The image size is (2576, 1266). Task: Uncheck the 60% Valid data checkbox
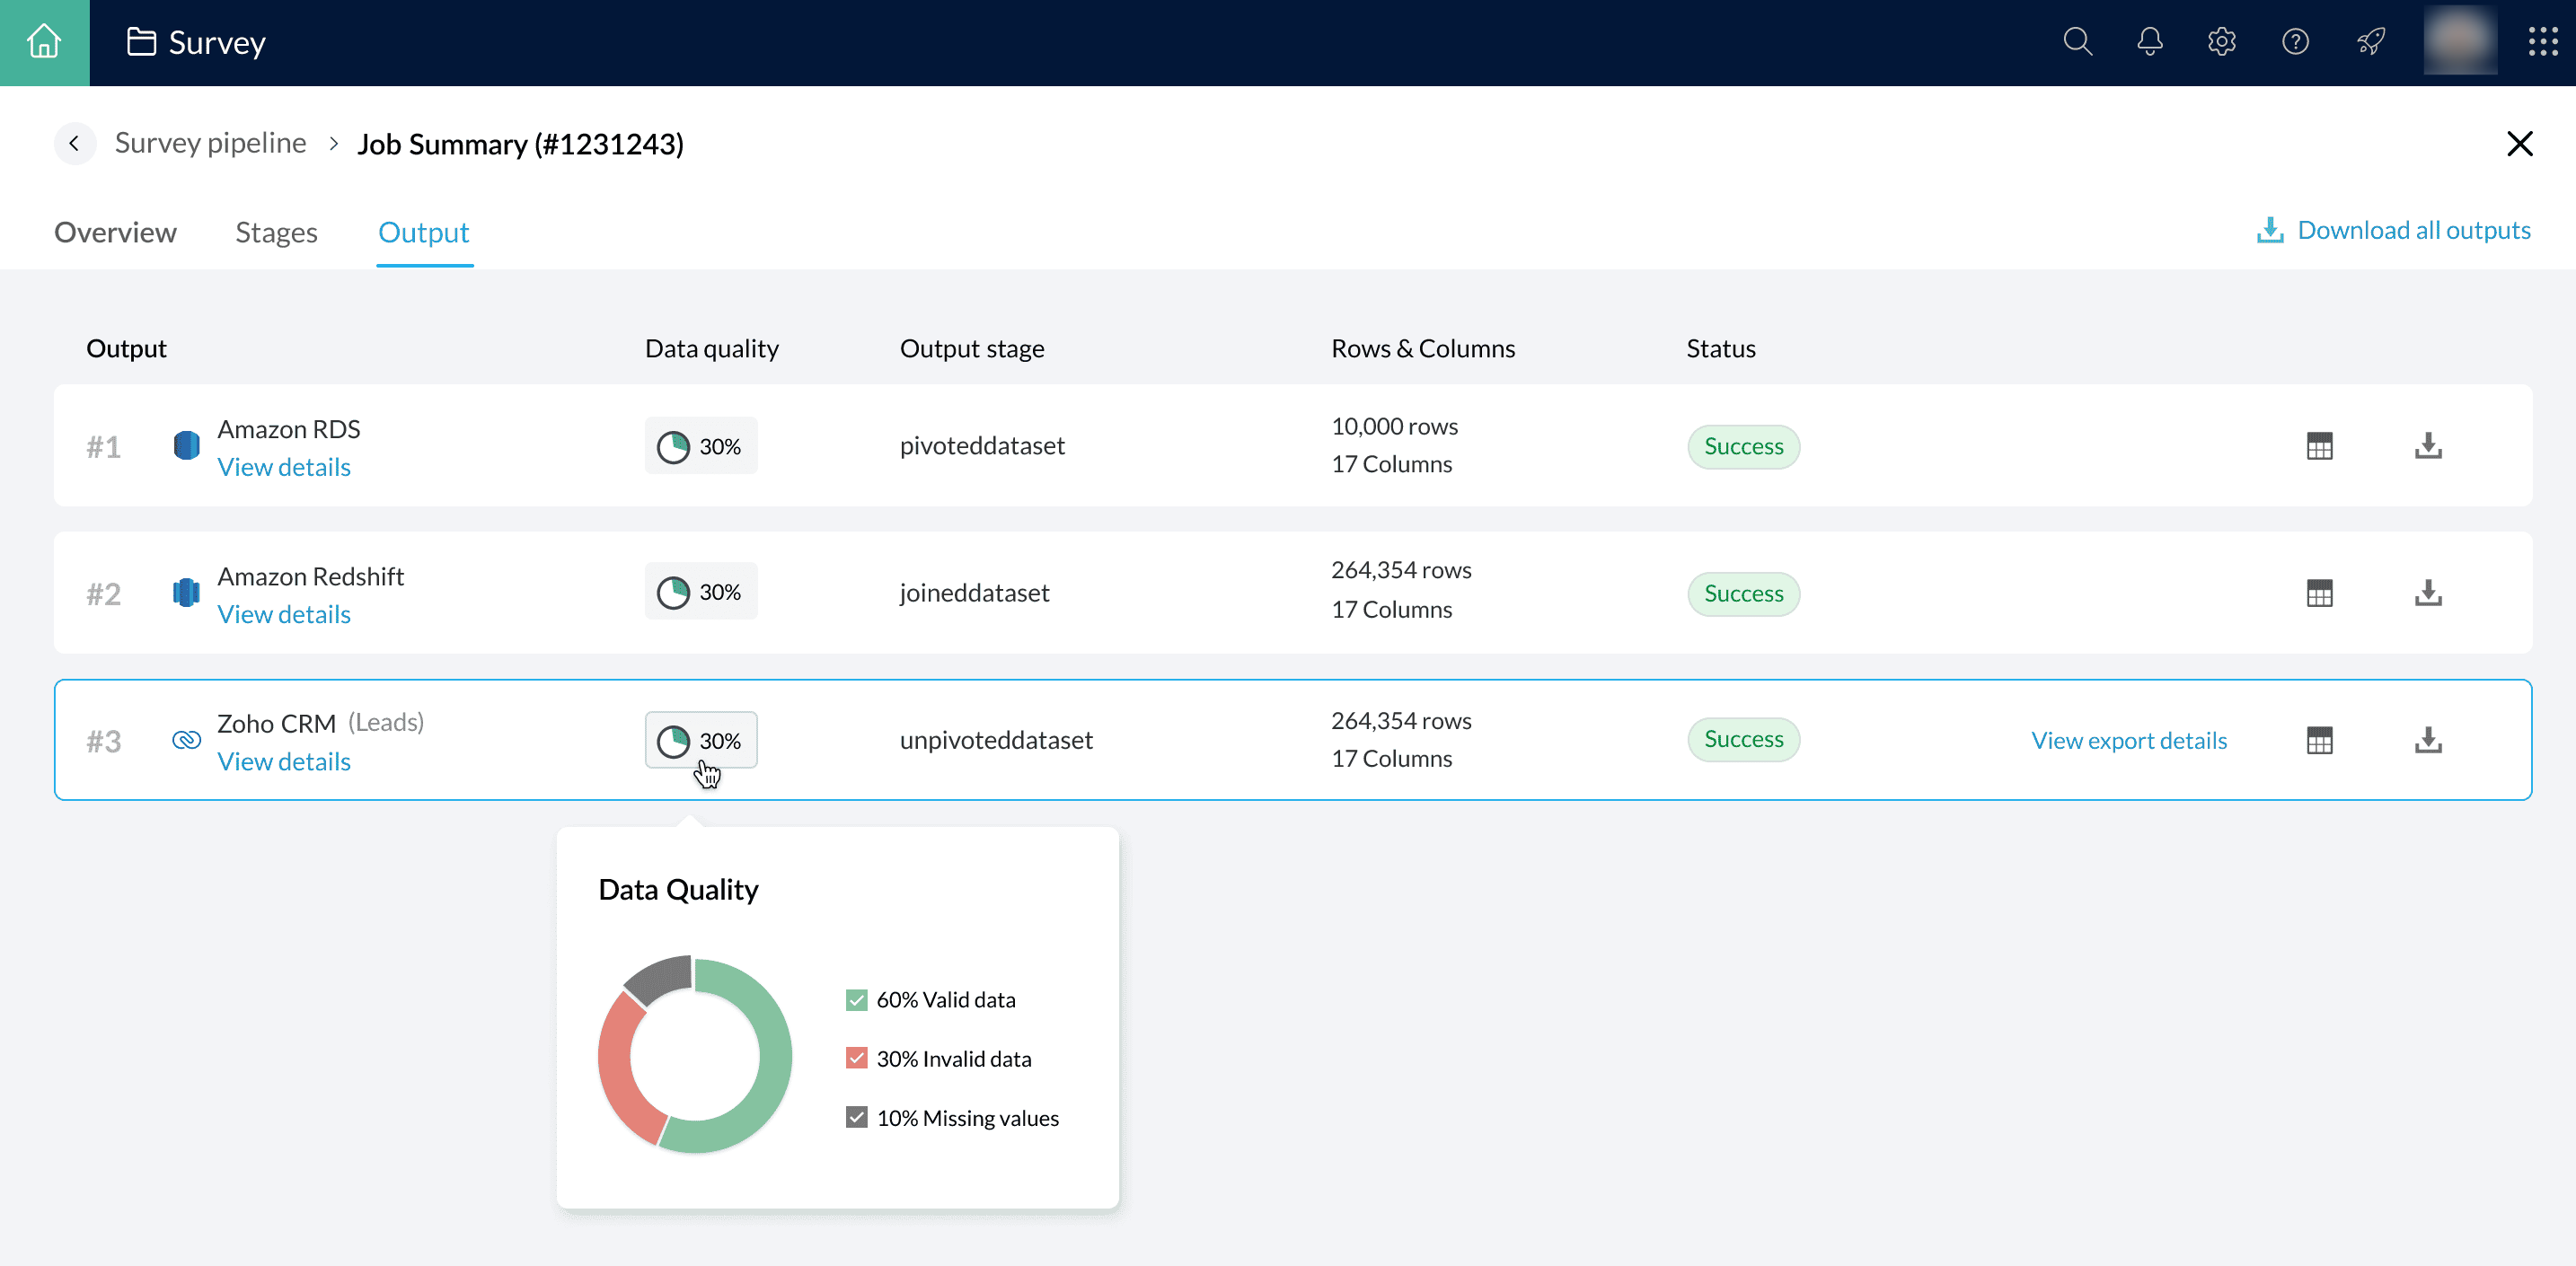point(856,999)
